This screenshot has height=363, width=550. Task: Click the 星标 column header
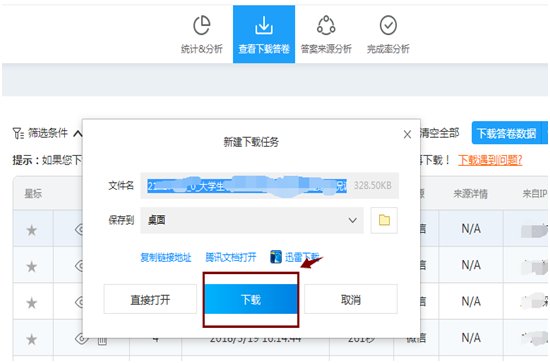(33, 194)
